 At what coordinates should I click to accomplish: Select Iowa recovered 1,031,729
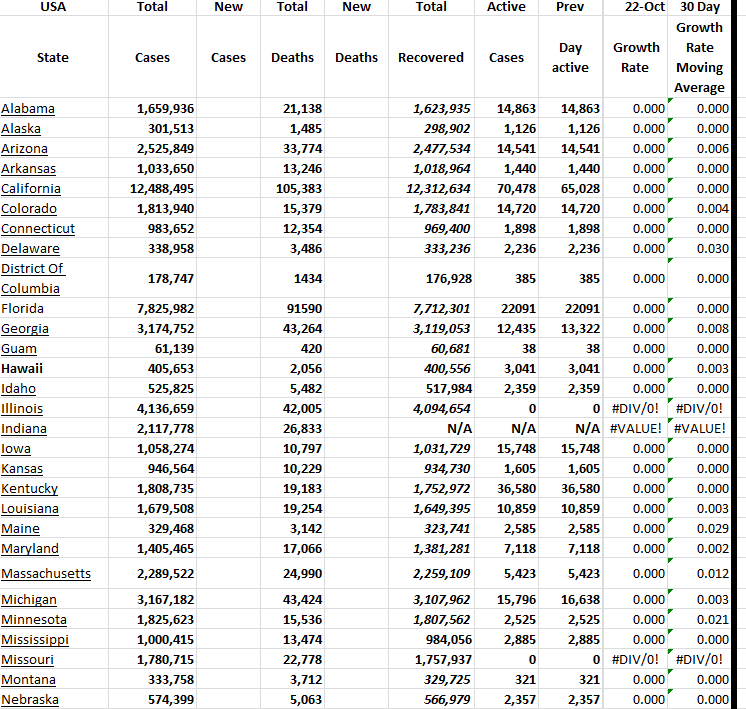(x=431, y=449)
